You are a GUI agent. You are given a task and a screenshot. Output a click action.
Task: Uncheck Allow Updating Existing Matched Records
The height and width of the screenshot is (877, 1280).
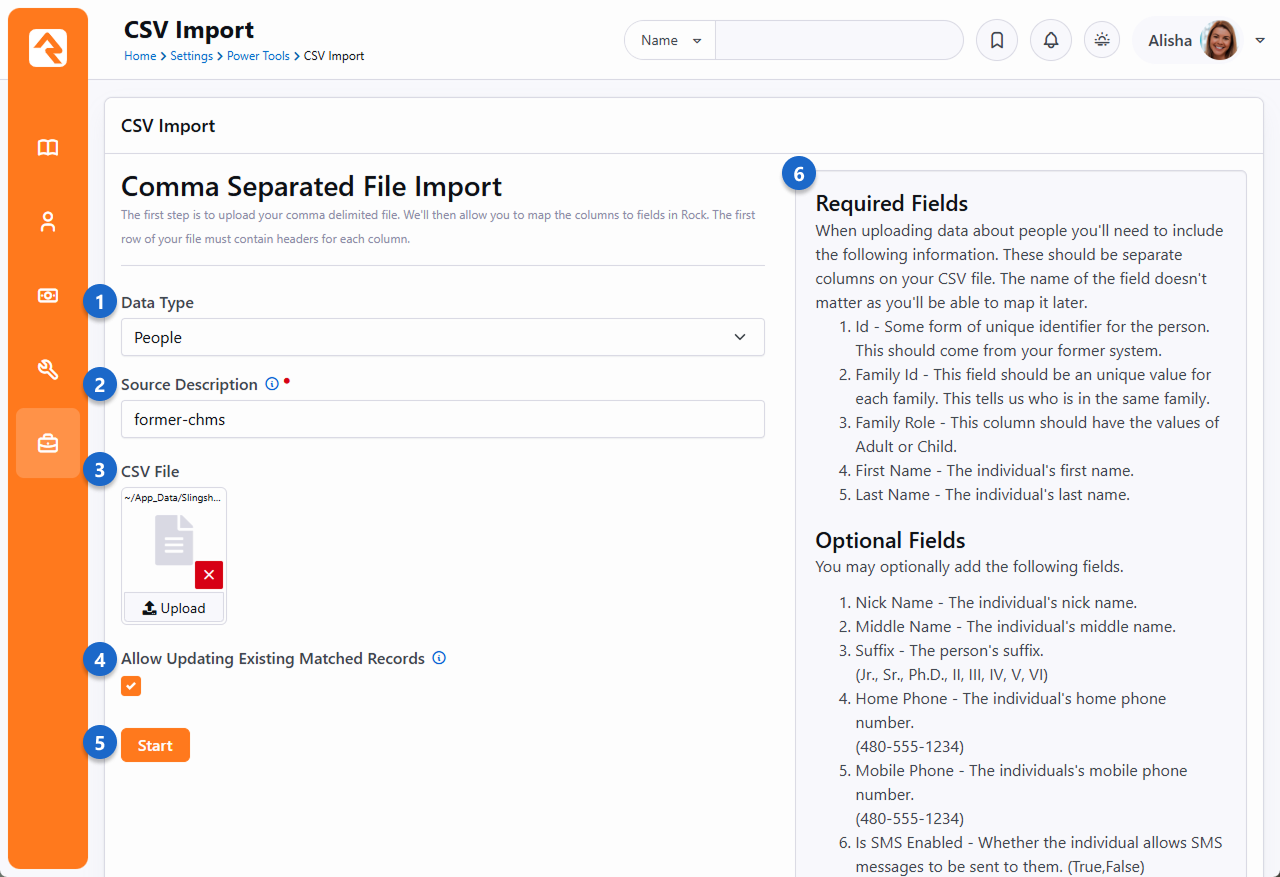(131, 686)
